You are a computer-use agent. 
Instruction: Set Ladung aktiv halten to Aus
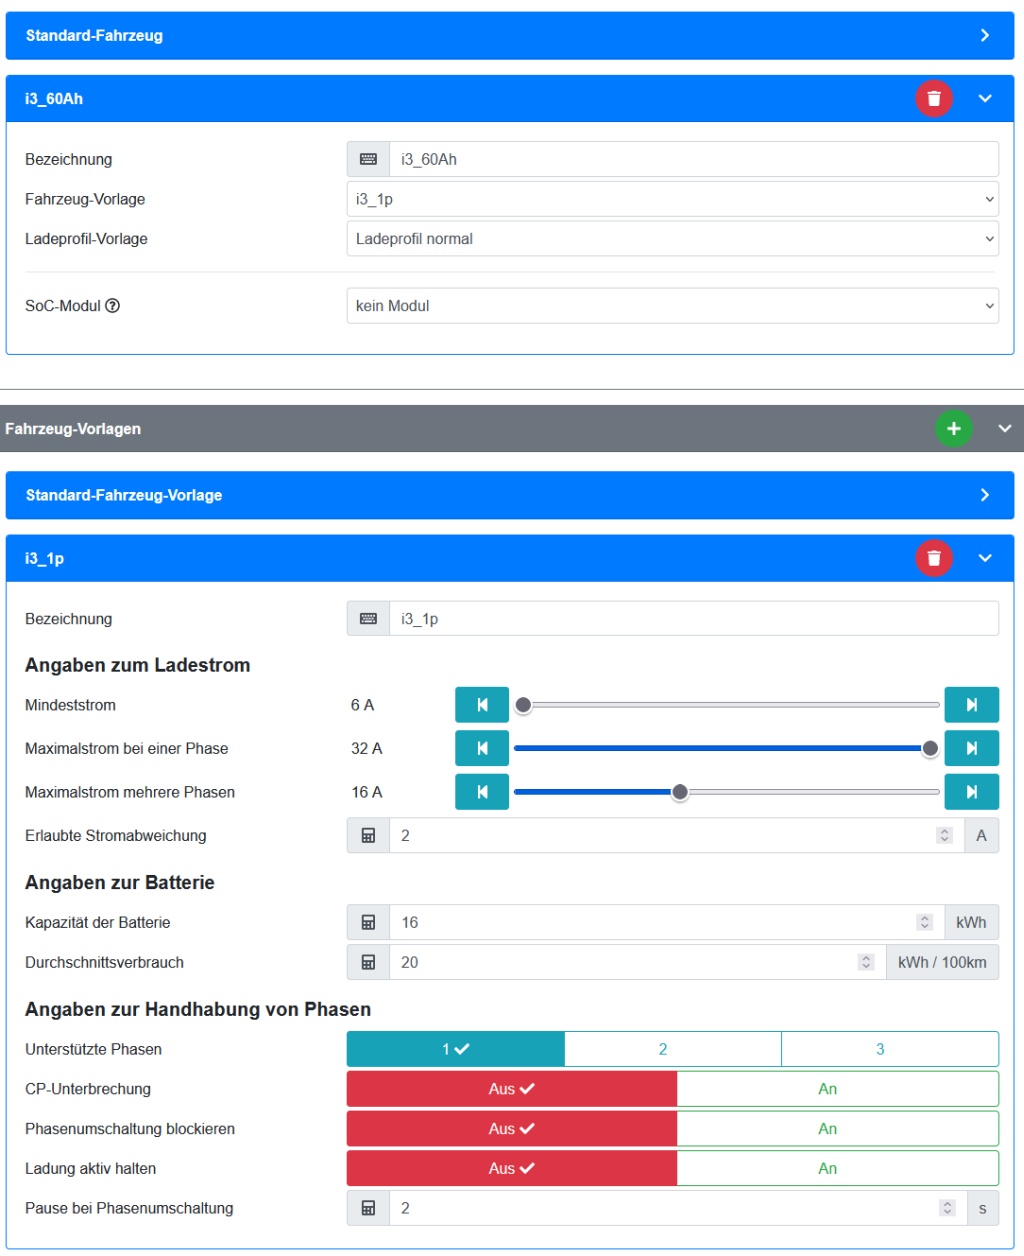pyautogui.click(x=512, y=1169)
